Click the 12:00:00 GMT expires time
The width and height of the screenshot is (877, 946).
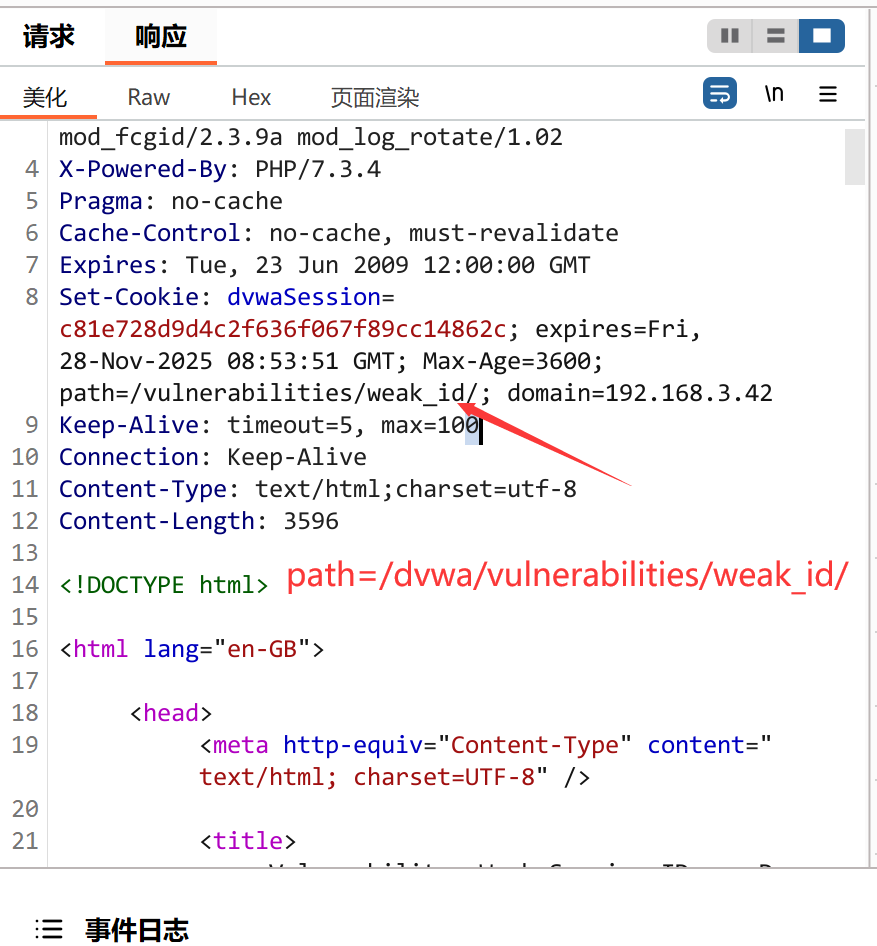click(507, 265)
